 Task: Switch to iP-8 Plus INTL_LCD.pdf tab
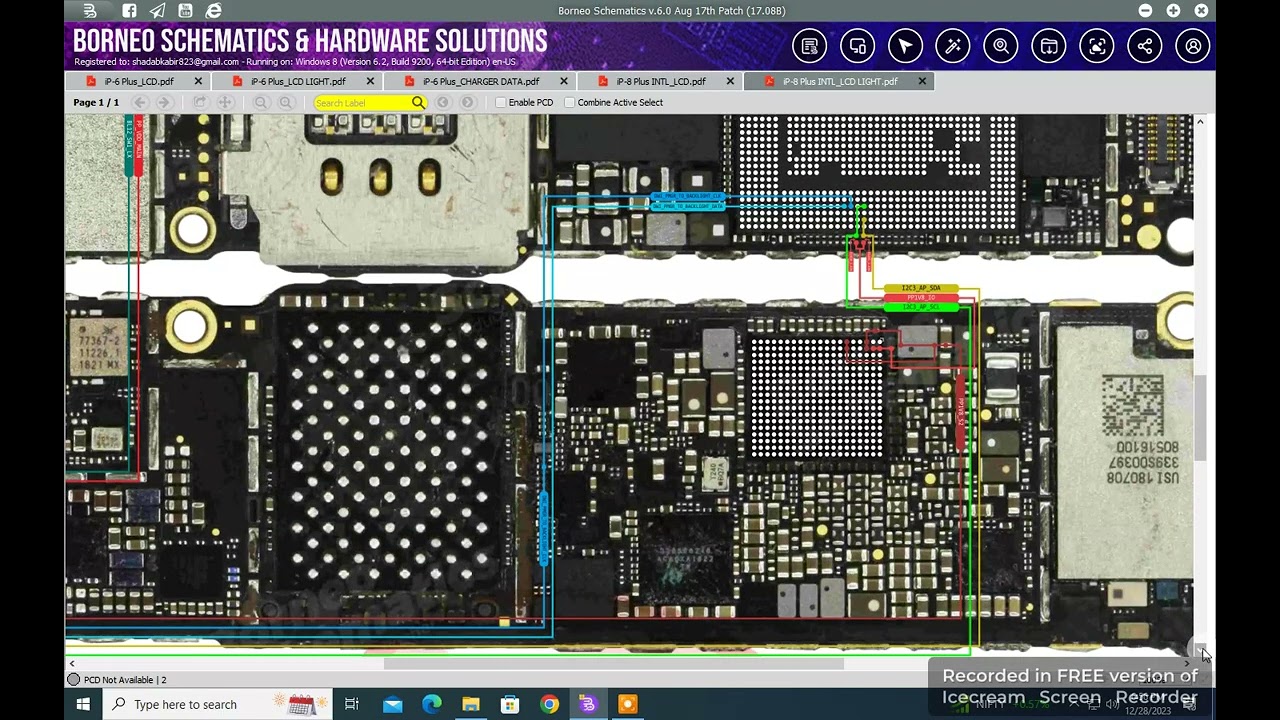click(x=660, y=82)
